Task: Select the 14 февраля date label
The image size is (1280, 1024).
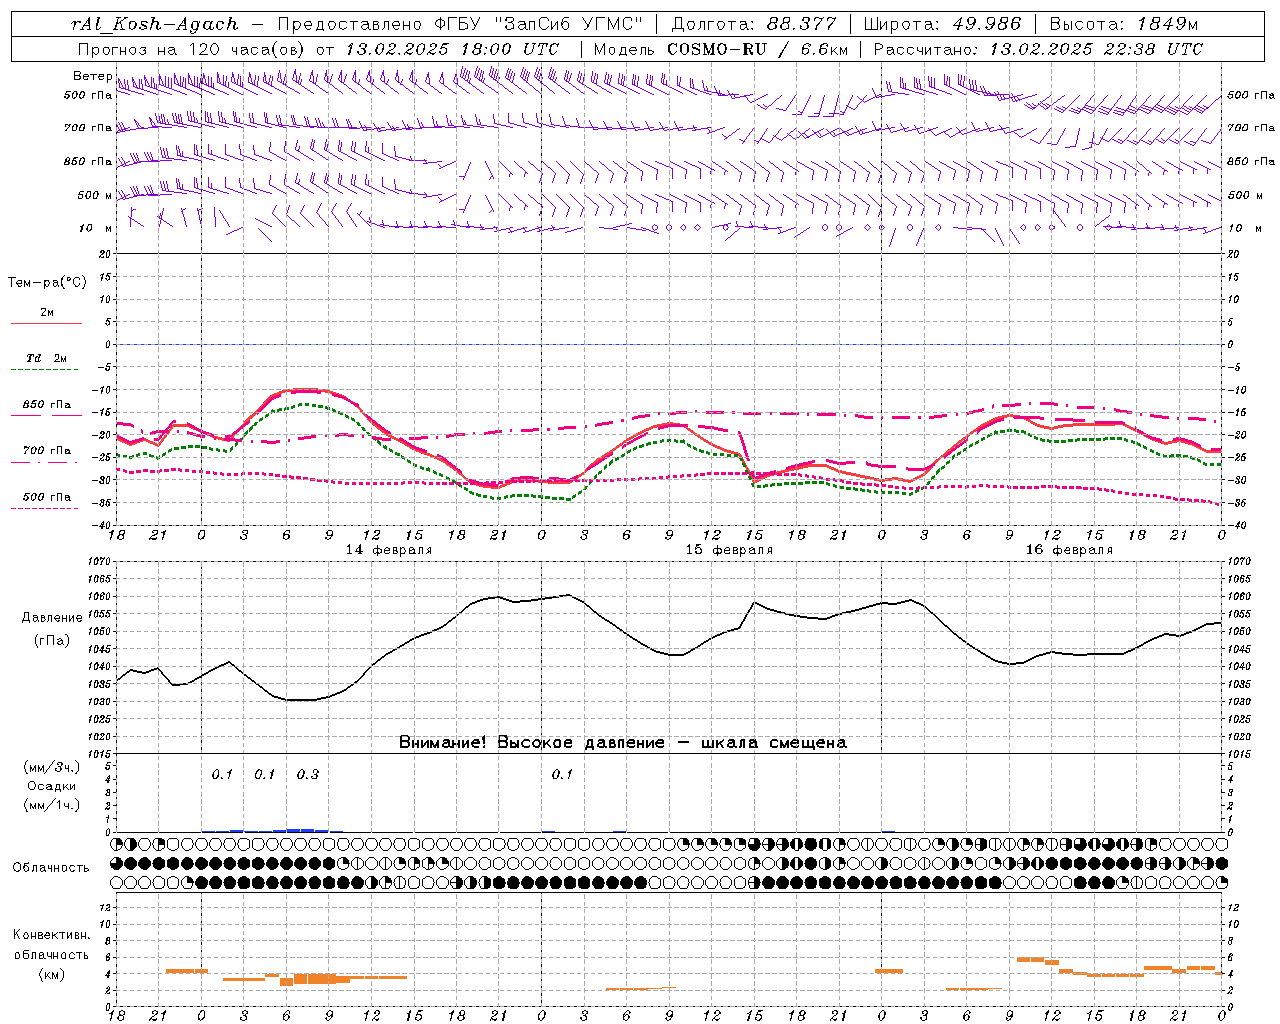Action: point(389,550)
